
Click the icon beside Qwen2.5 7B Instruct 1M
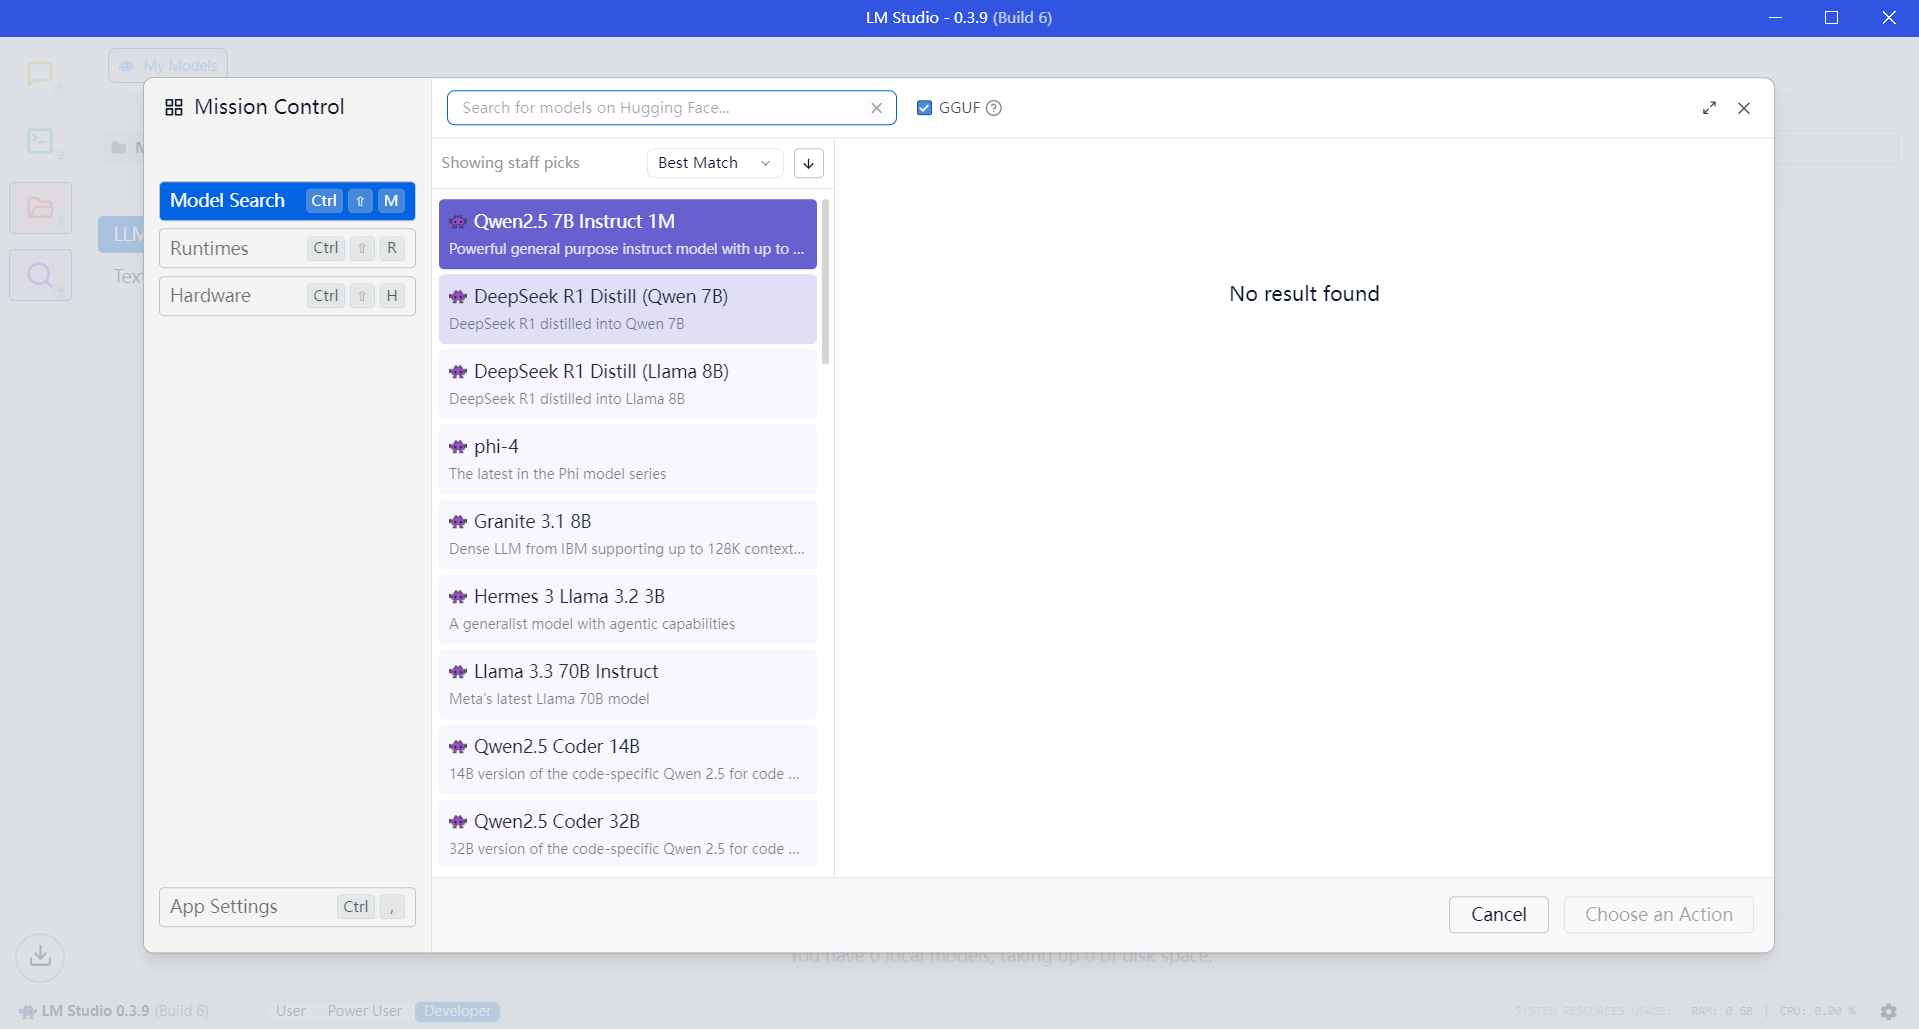[x=458, y=222]
